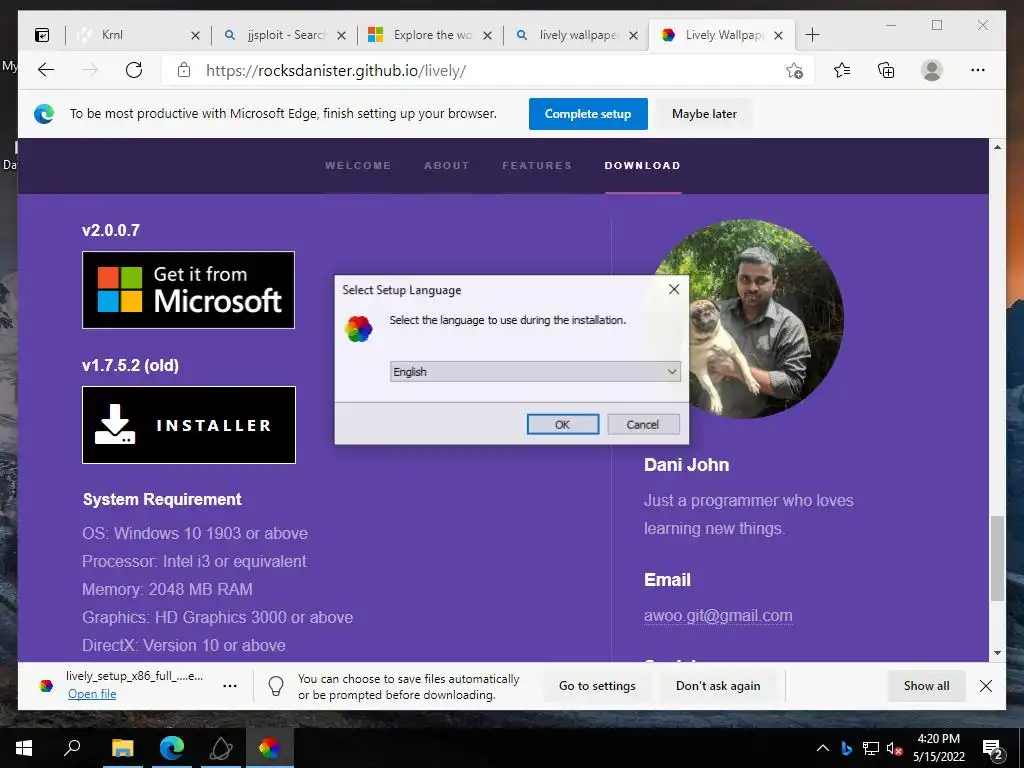The height and width of the screenshot is (768, 1024).
Task: Open tab actions menu icon
Action: click(x=42, y=35)
